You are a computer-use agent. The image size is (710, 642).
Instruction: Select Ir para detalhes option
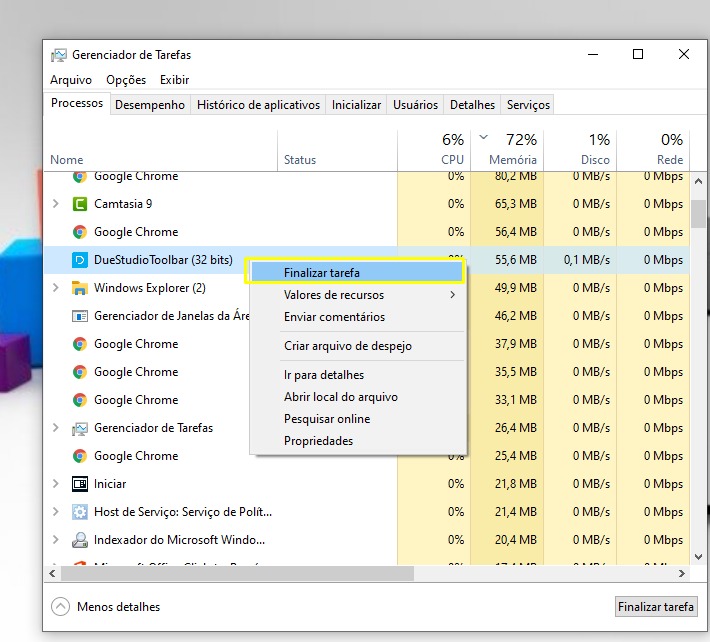(x=357, y=375)
